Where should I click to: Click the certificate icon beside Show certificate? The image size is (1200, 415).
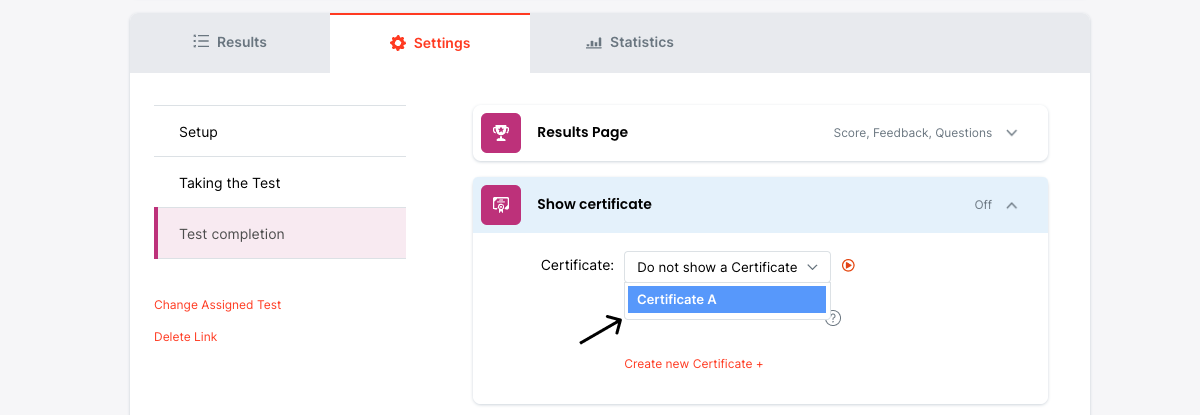coord(501,205)
